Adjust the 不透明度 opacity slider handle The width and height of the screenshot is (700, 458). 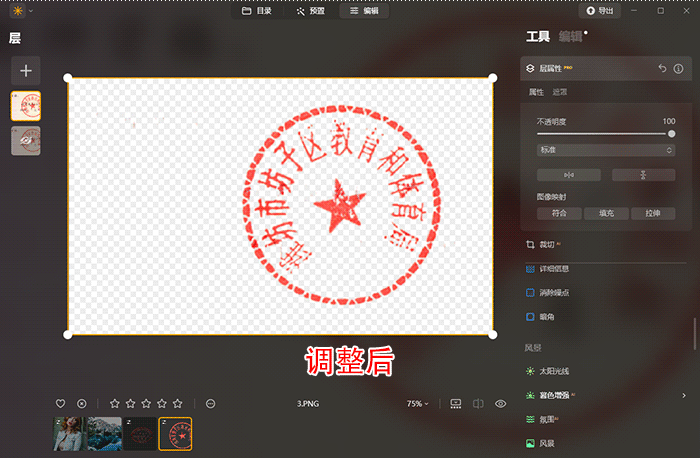671,133
